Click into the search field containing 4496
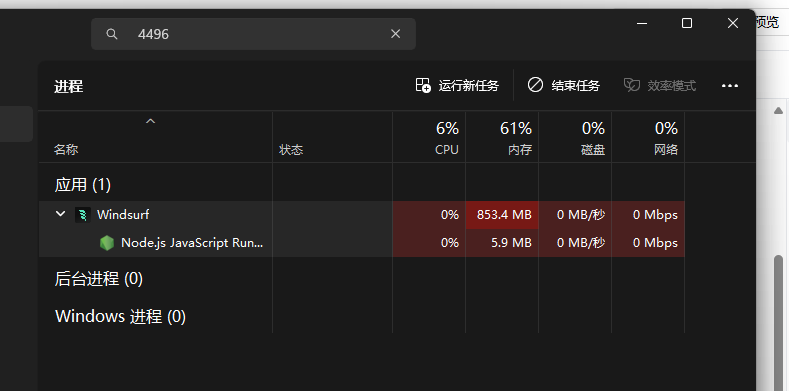 pos(253,34)
